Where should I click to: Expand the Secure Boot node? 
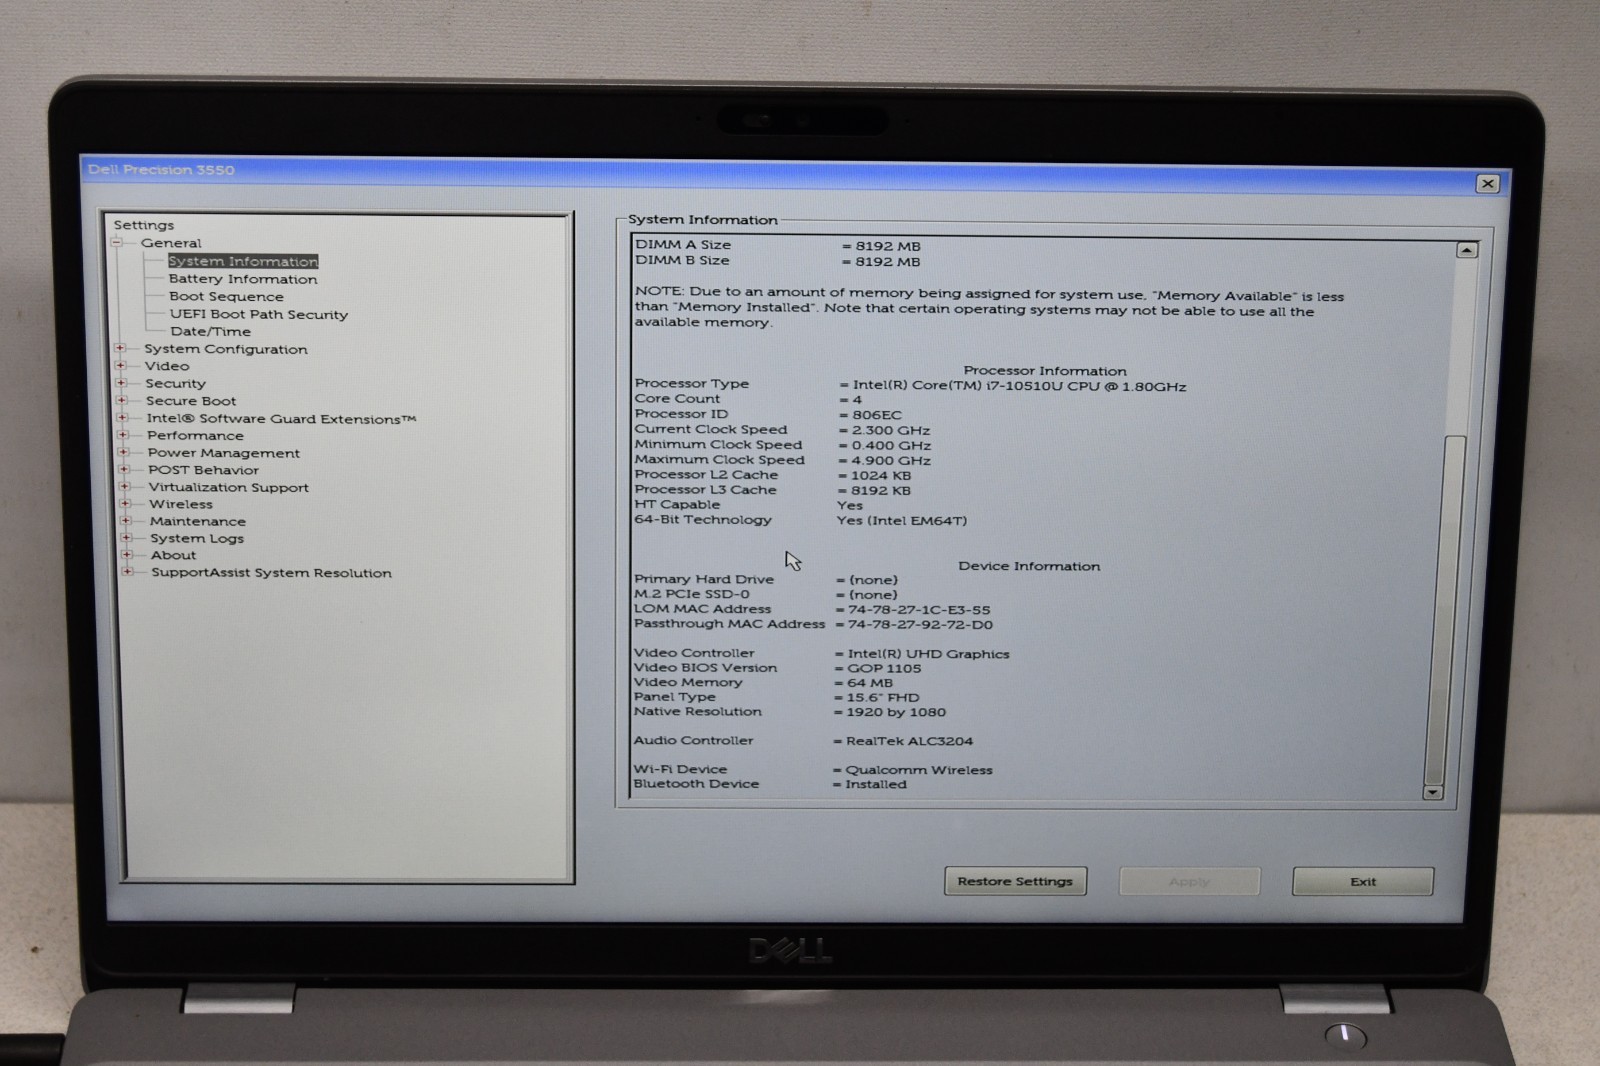pyautogui.click(x=121, y=400)
